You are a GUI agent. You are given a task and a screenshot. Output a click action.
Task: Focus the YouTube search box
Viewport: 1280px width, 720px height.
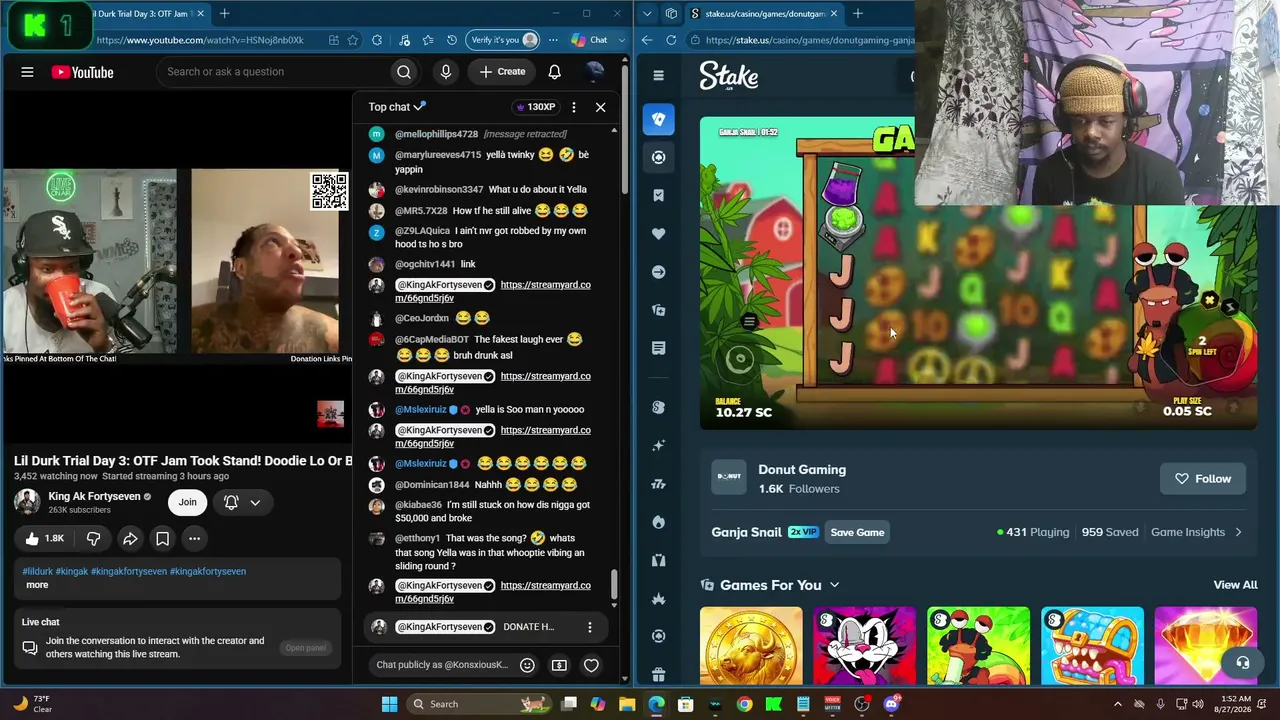(274, 72)
